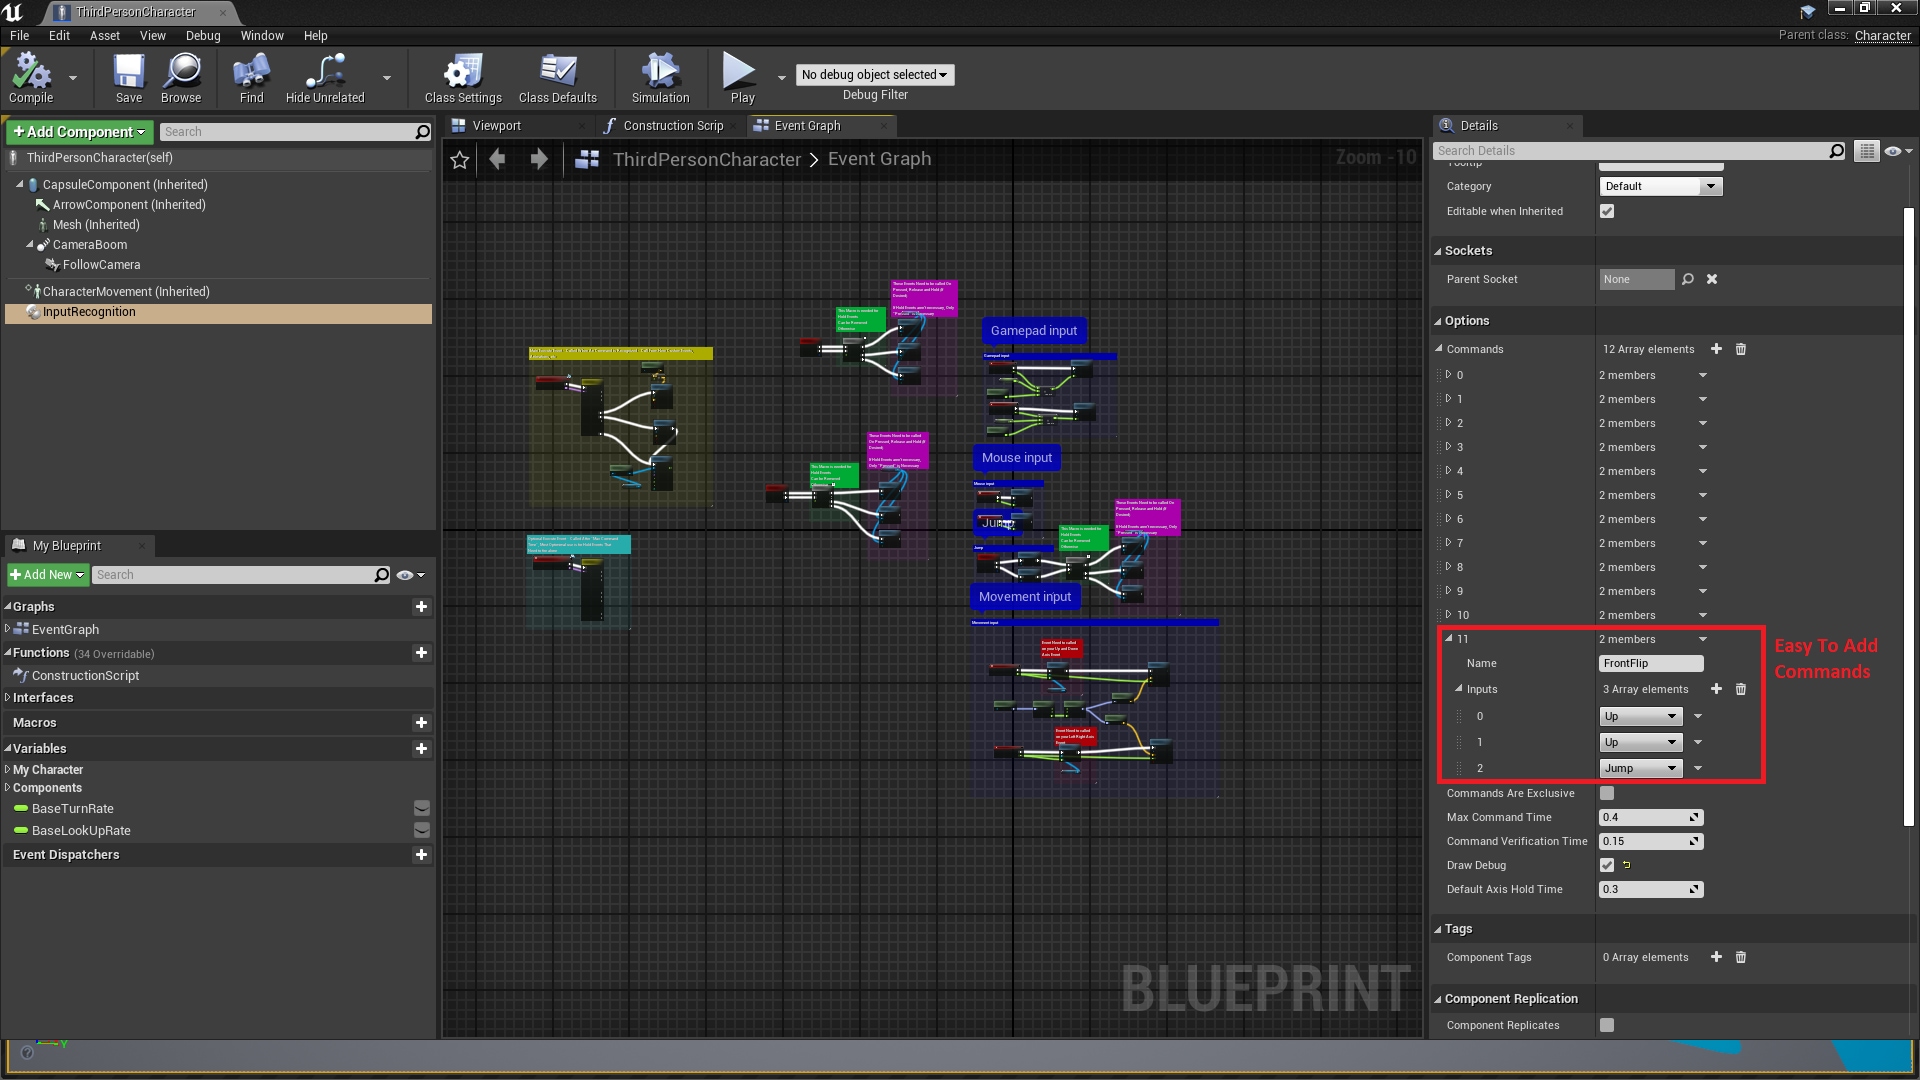1920x1080 pixels.
Task: Expand Commands array element 0
Action: [x=1449, y=374]
